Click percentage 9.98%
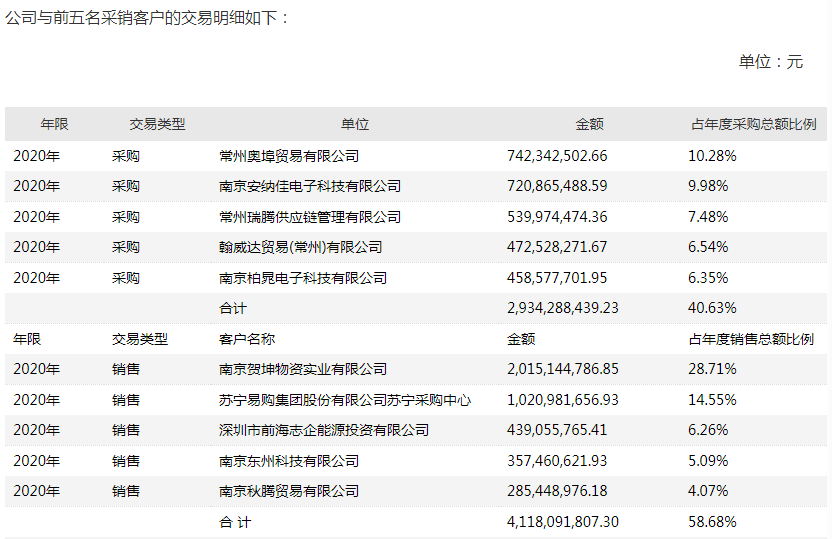832x539 pixels. point(708,186)
